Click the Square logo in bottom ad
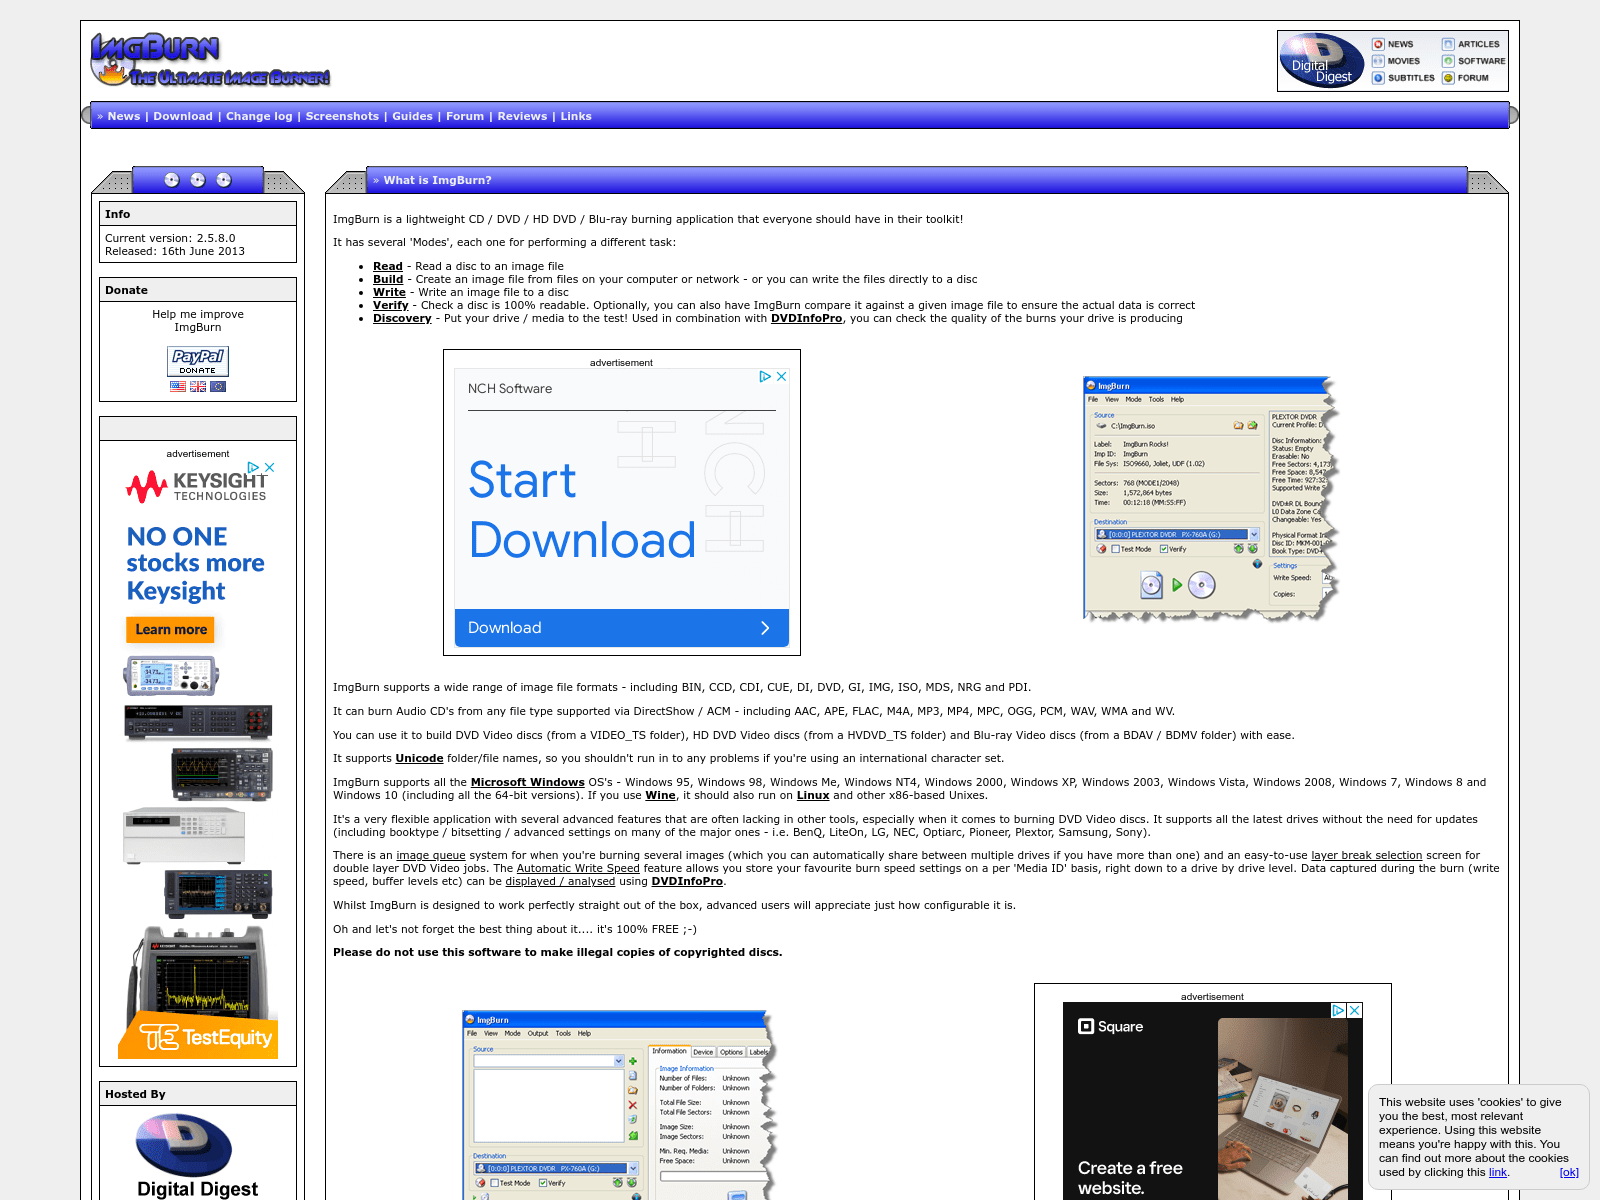Image resolution: width=1600 pixels, height=1200 pixels. click(x=1110, y=1026)
